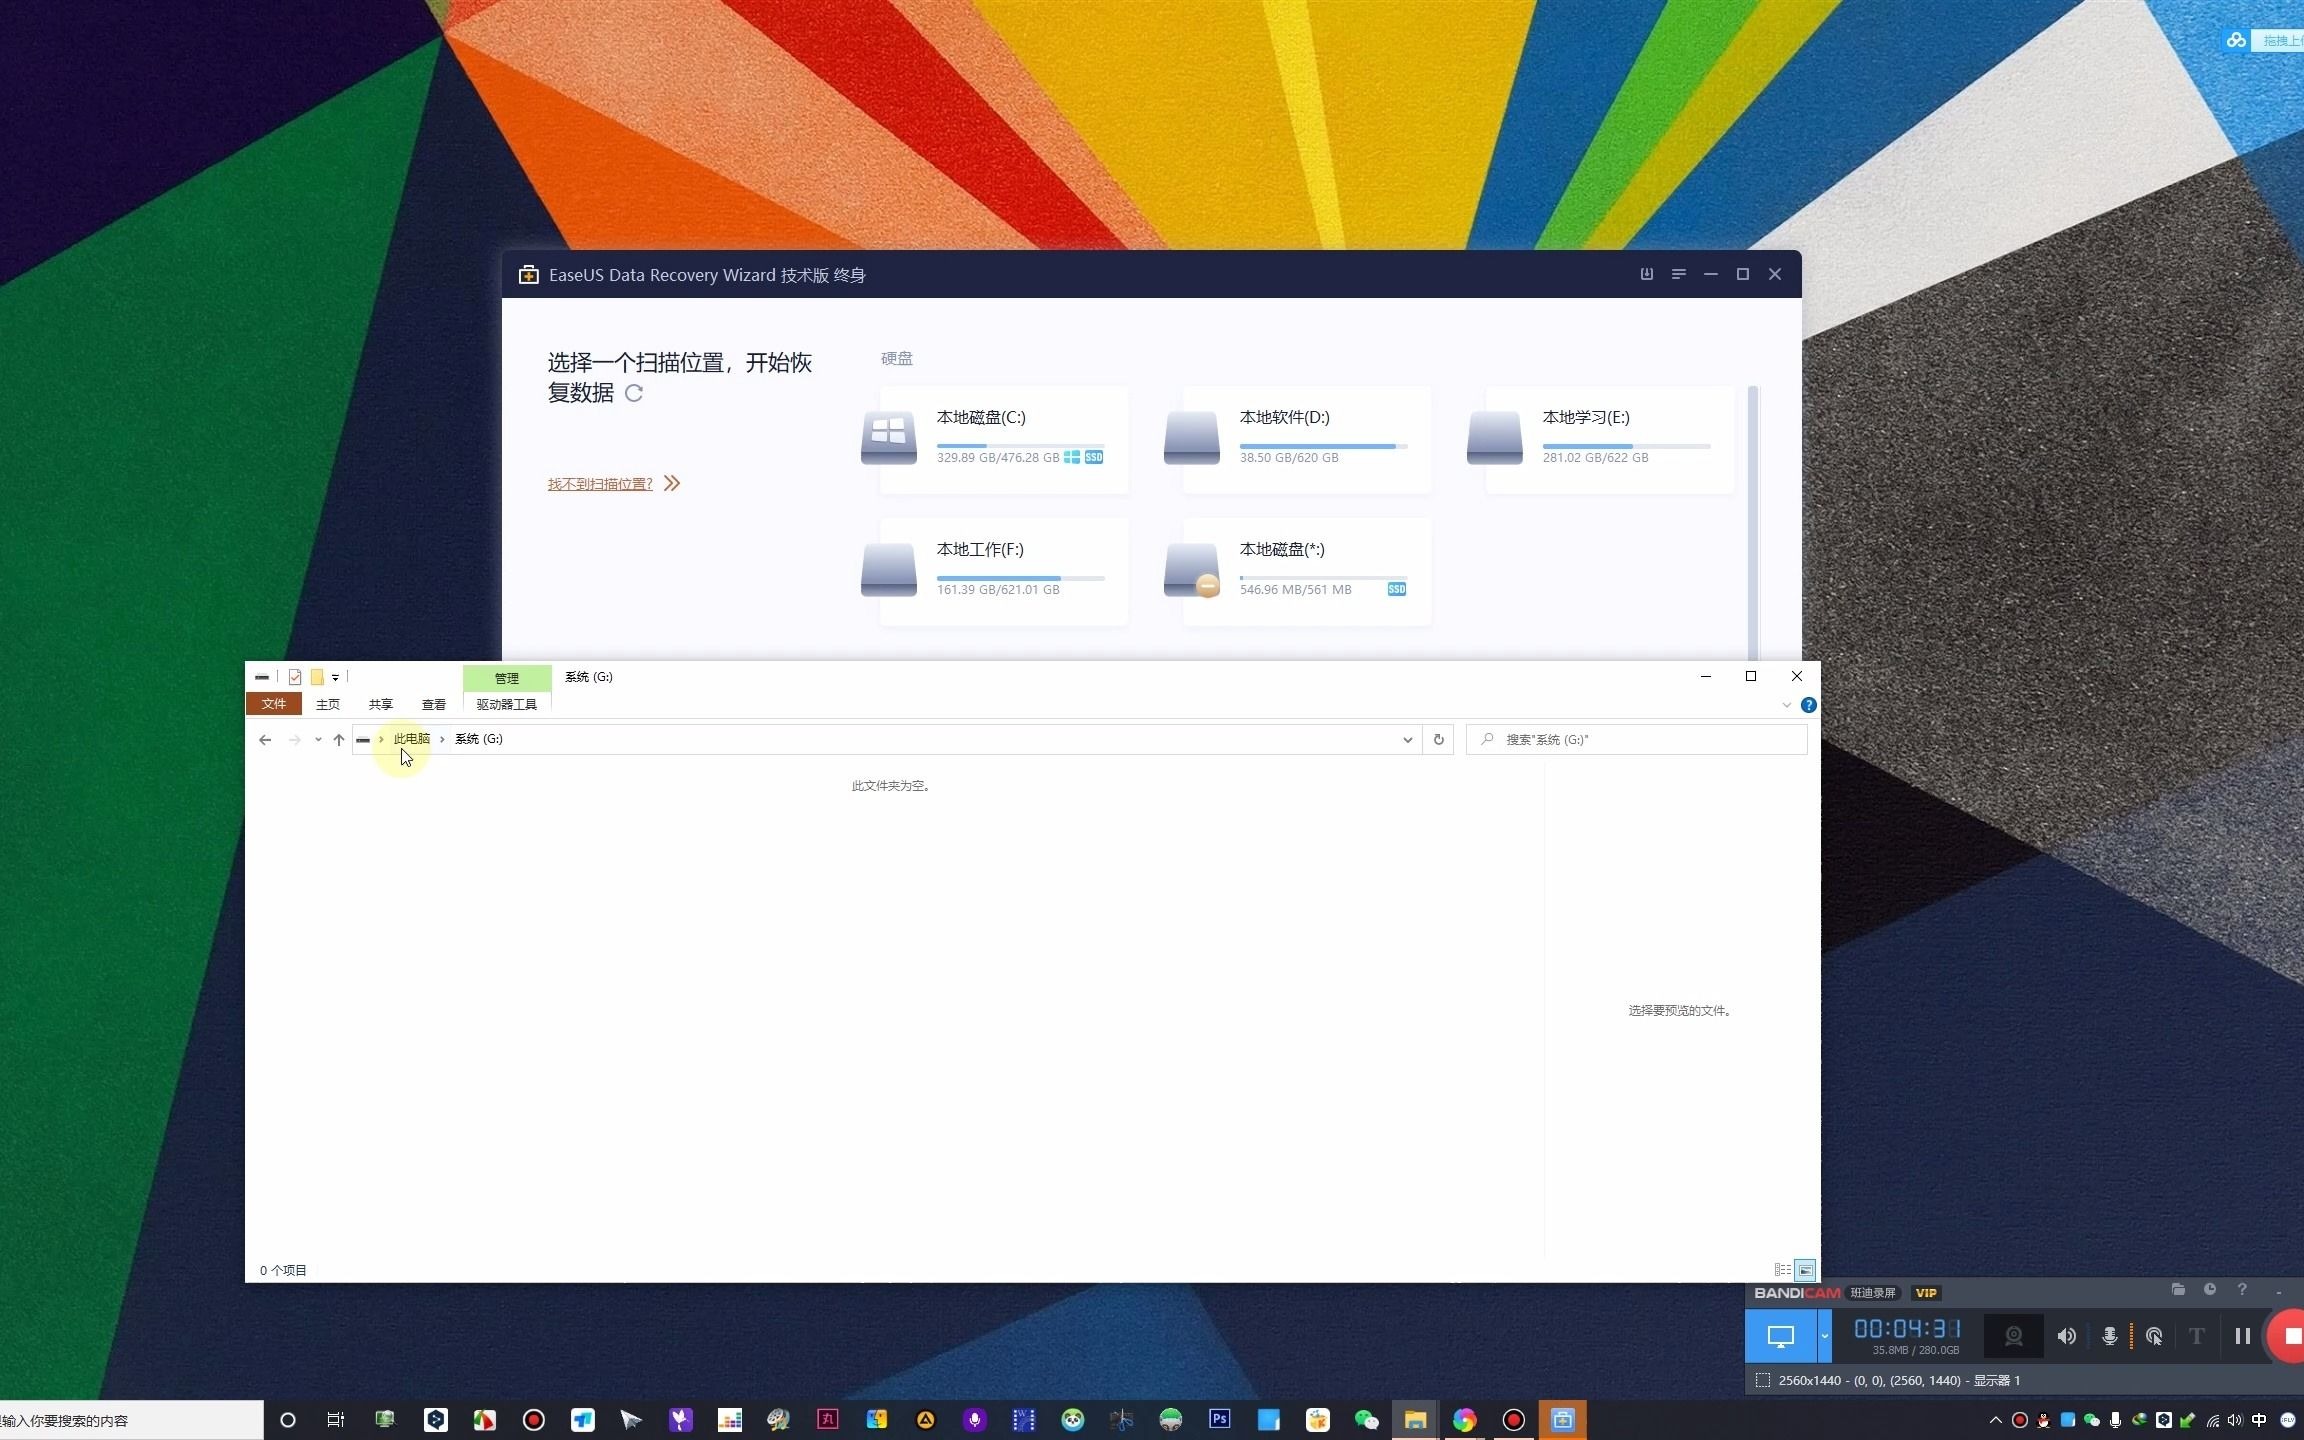Open Task View on taskbar

(x=336, y=1420)
